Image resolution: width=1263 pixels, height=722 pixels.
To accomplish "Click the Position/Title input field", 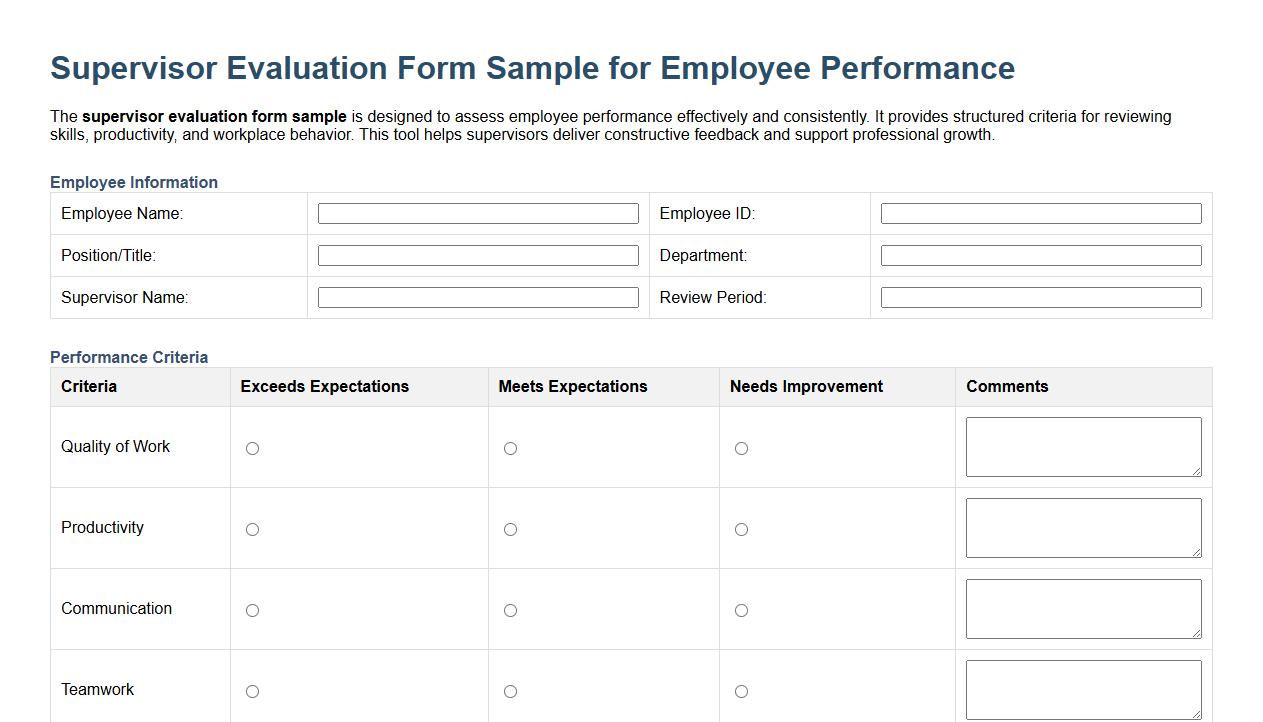I will click(x=478, y=255).
